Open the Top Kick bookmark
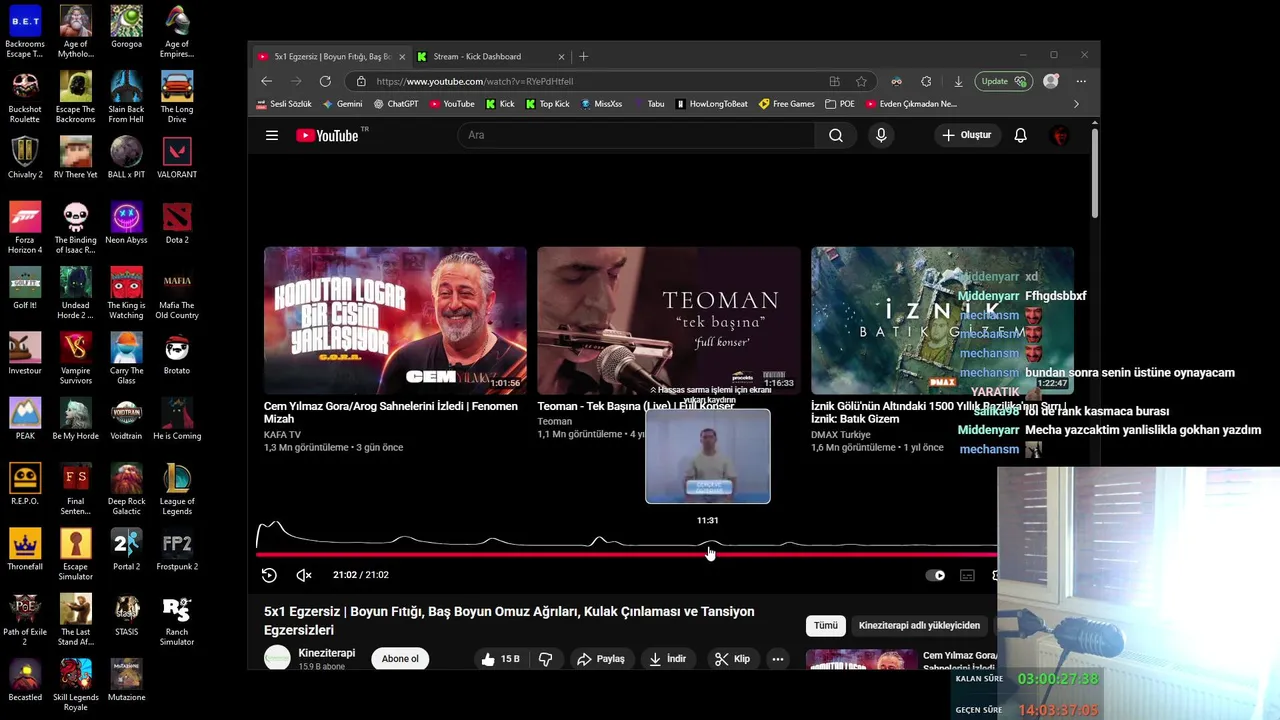 [x=547, y=104]
